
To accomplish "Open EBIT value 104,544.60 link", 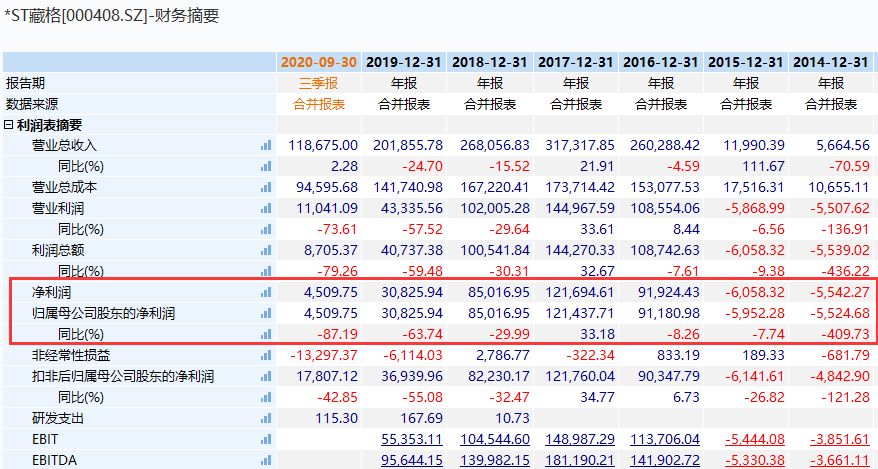I will pos(495,439).
